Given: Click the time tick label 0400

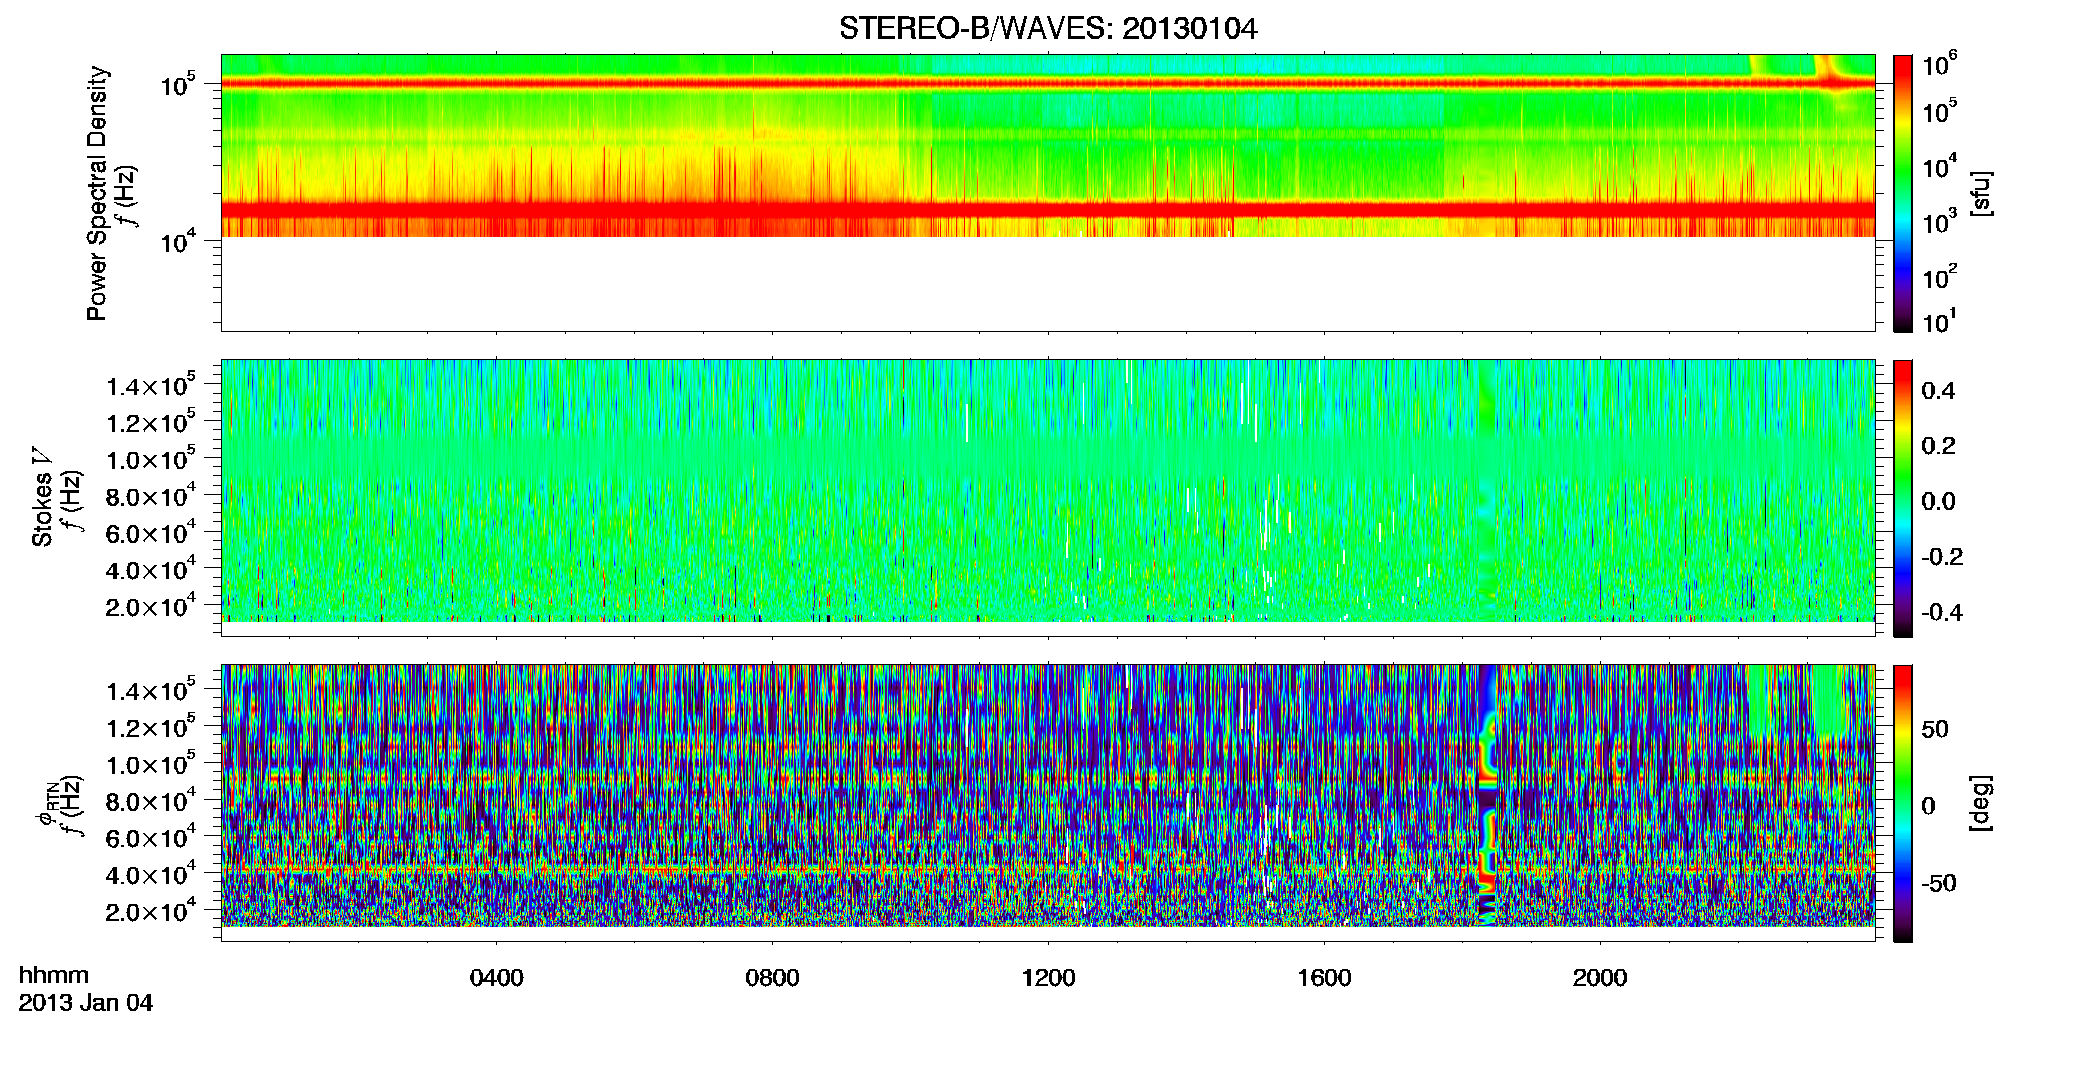Looking at the screenshot, I should click(x=496, y=978).
